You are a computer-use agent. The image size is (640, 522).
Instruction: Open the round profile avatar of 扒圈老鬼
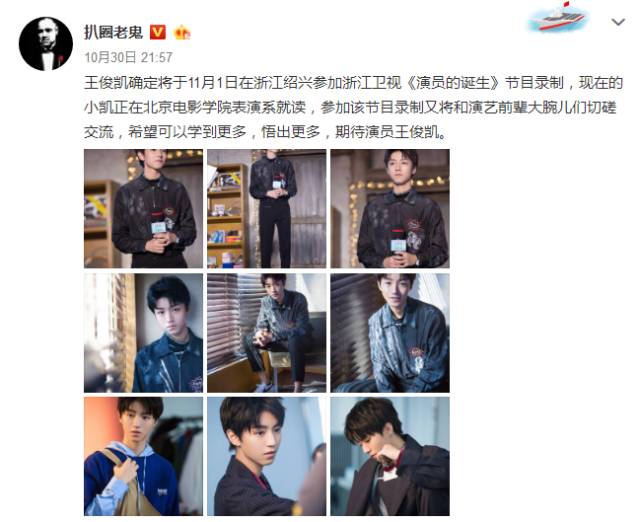point(46,44)
